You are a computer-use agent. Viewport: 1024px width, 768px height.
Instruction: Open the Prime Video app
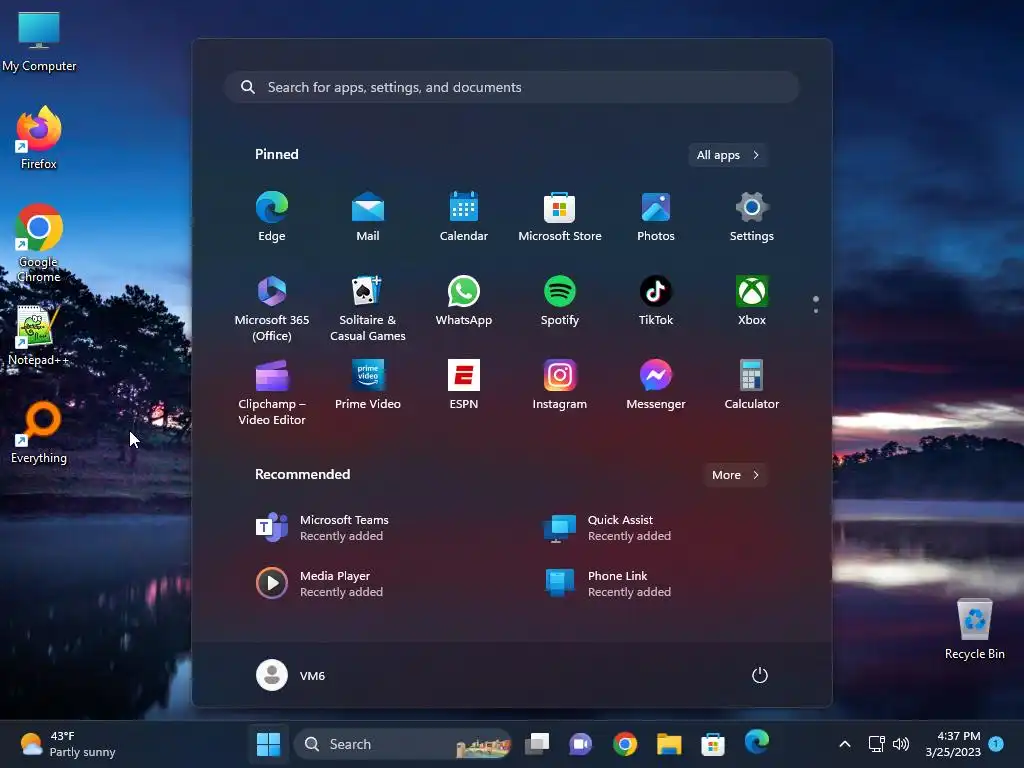point(368,385)
